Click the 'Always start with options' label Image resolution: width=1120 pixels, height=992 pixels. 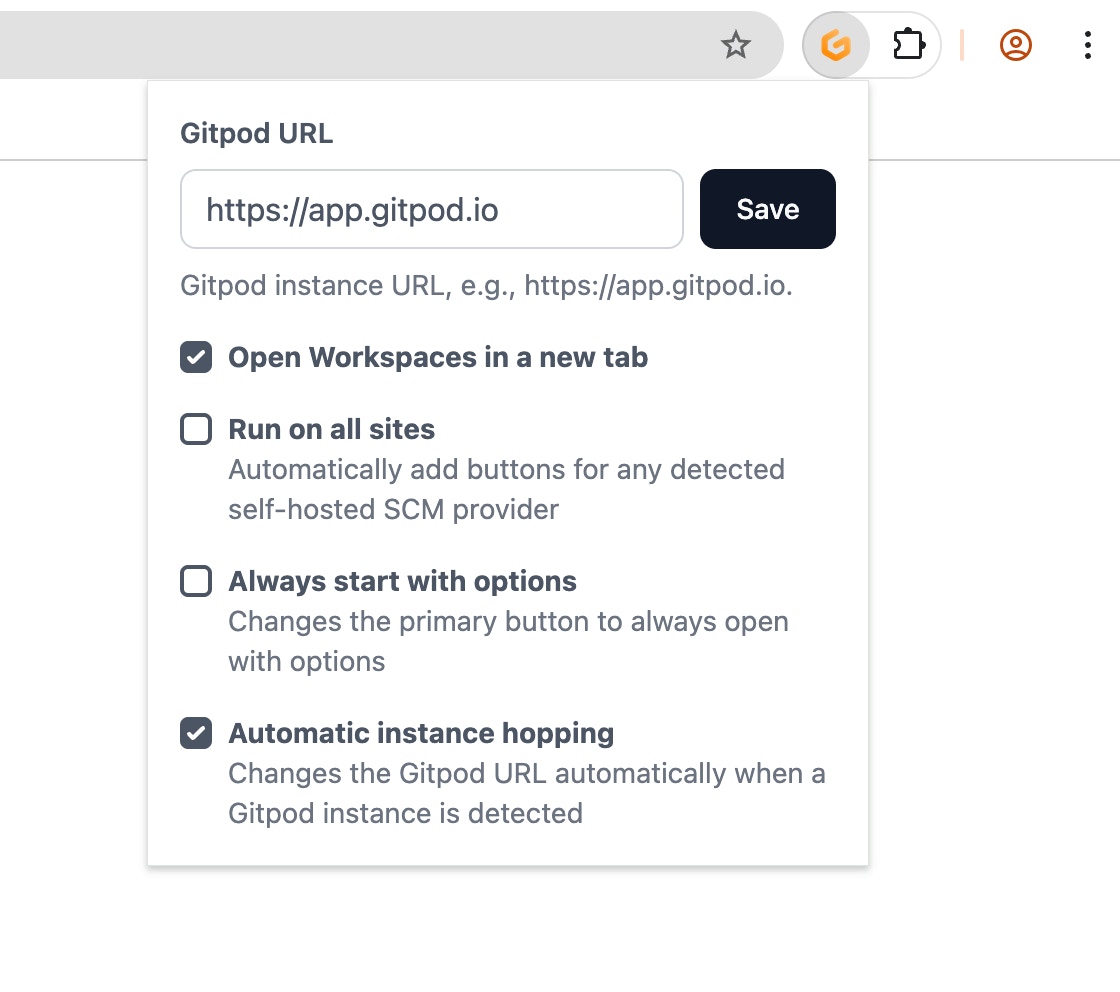tap(402, 581)
